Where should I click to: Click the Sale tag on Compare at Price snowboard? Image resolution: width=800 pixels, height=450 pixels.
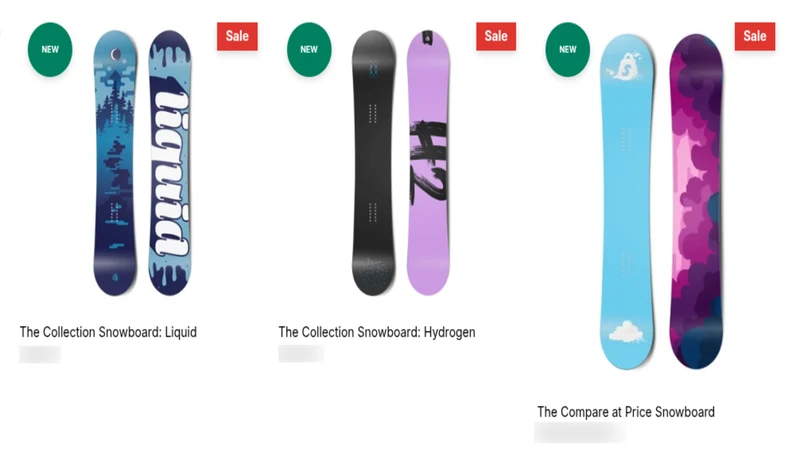[x=755, y=36]
